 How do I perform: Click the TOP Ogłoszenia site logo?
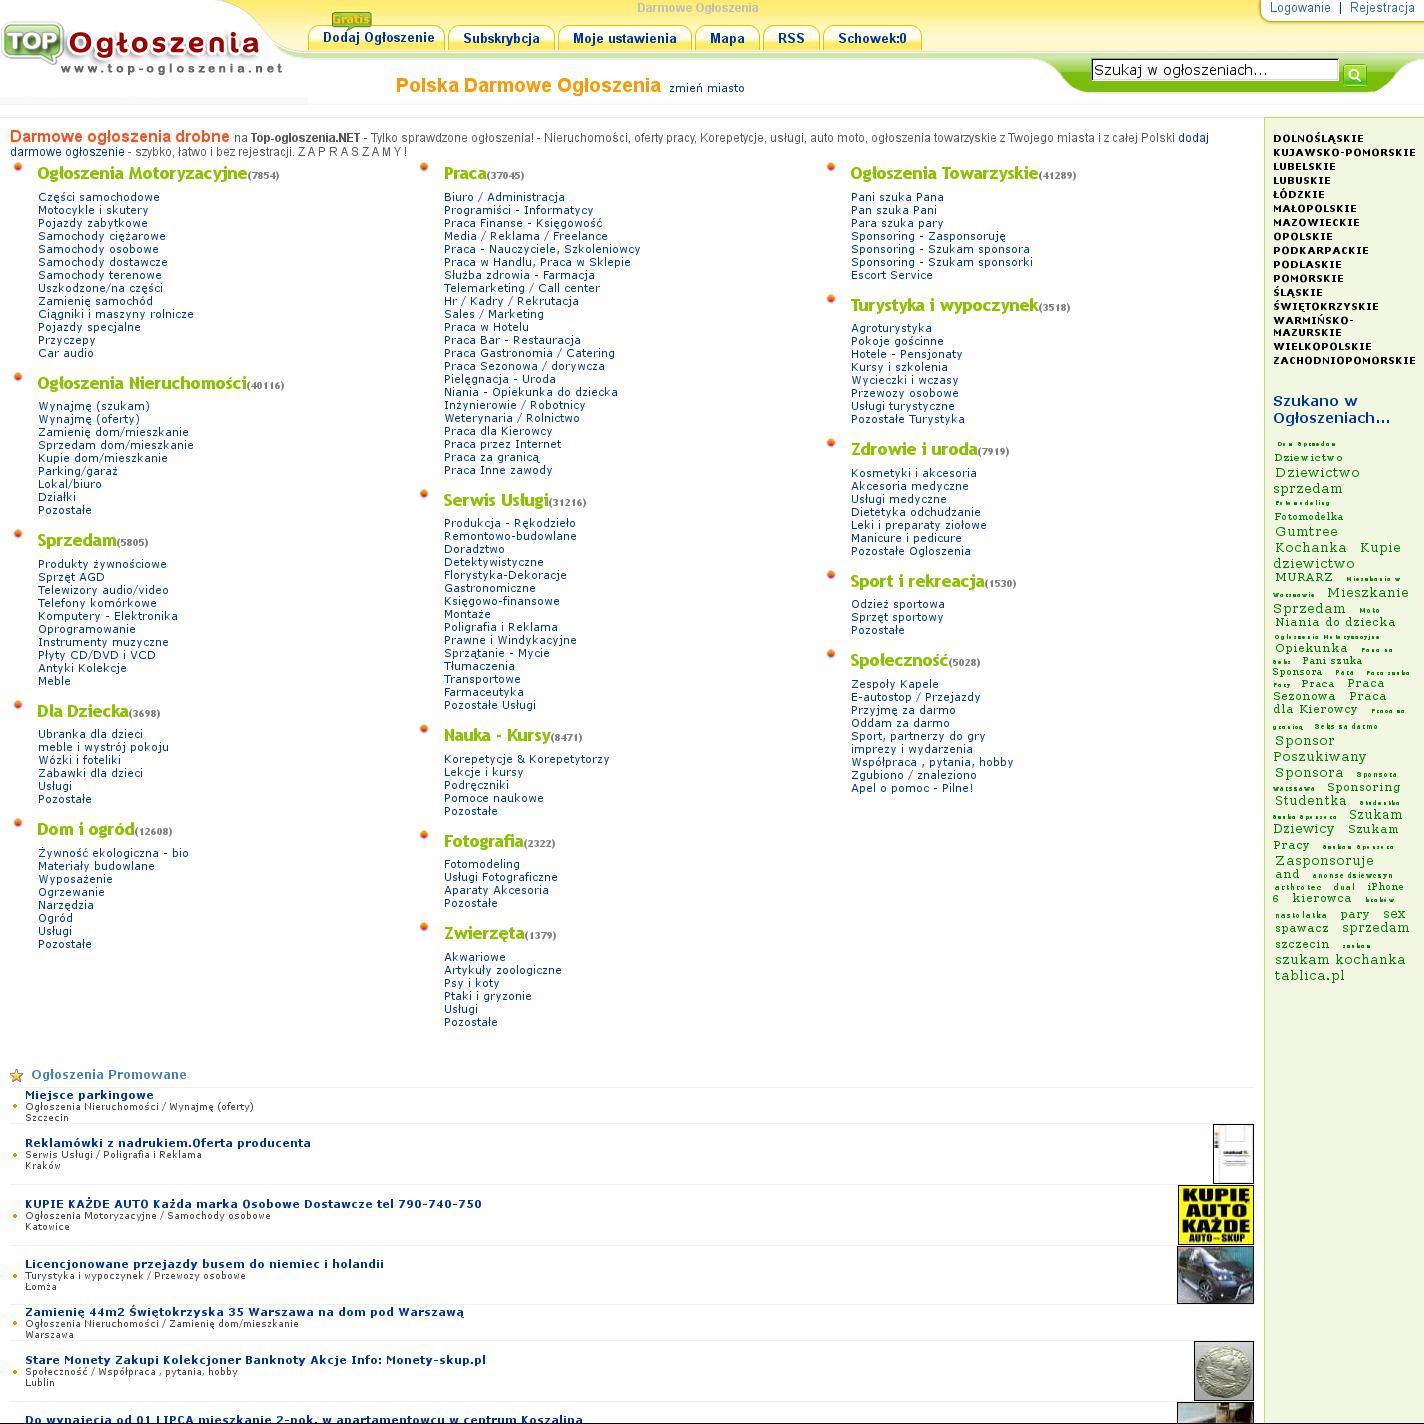(140, 48)
